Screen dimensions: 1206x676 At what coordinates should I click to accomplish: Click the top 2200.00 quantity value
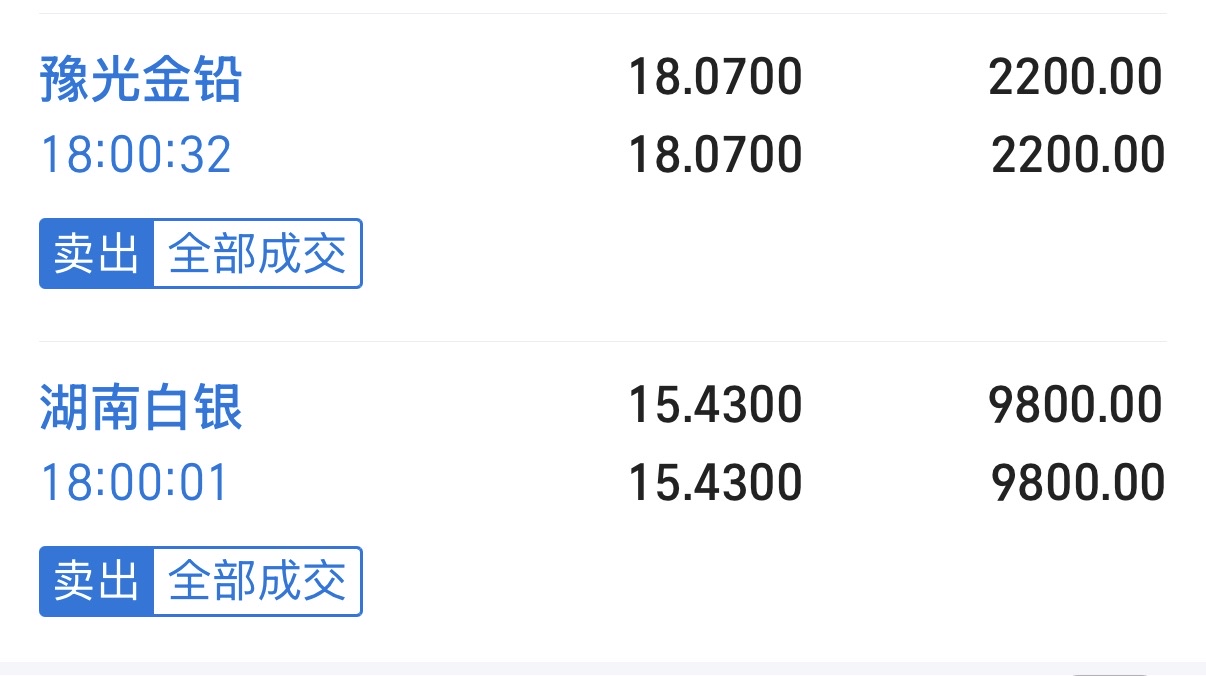pyautogui.click(x=1077, y=78)
